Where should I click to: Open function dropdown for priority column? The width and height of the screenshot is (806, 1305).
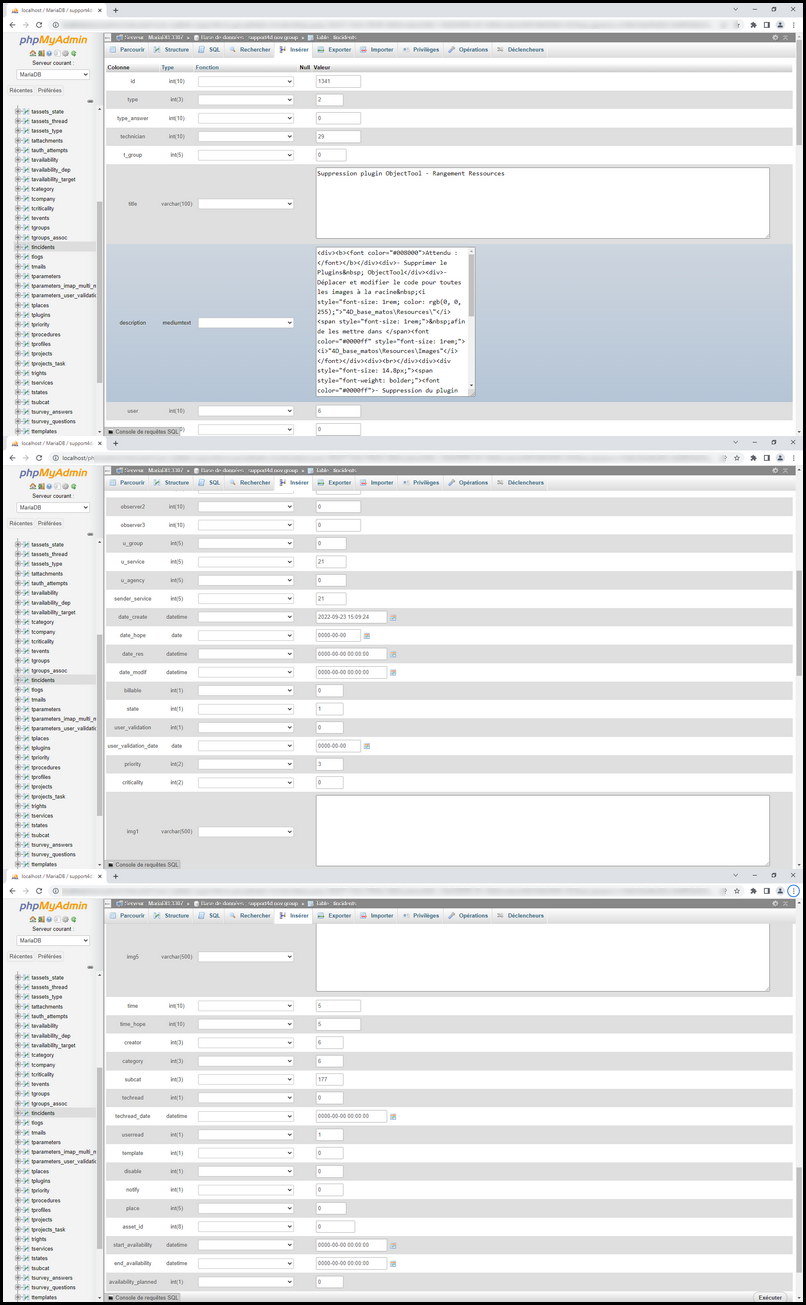pos(246,764)
